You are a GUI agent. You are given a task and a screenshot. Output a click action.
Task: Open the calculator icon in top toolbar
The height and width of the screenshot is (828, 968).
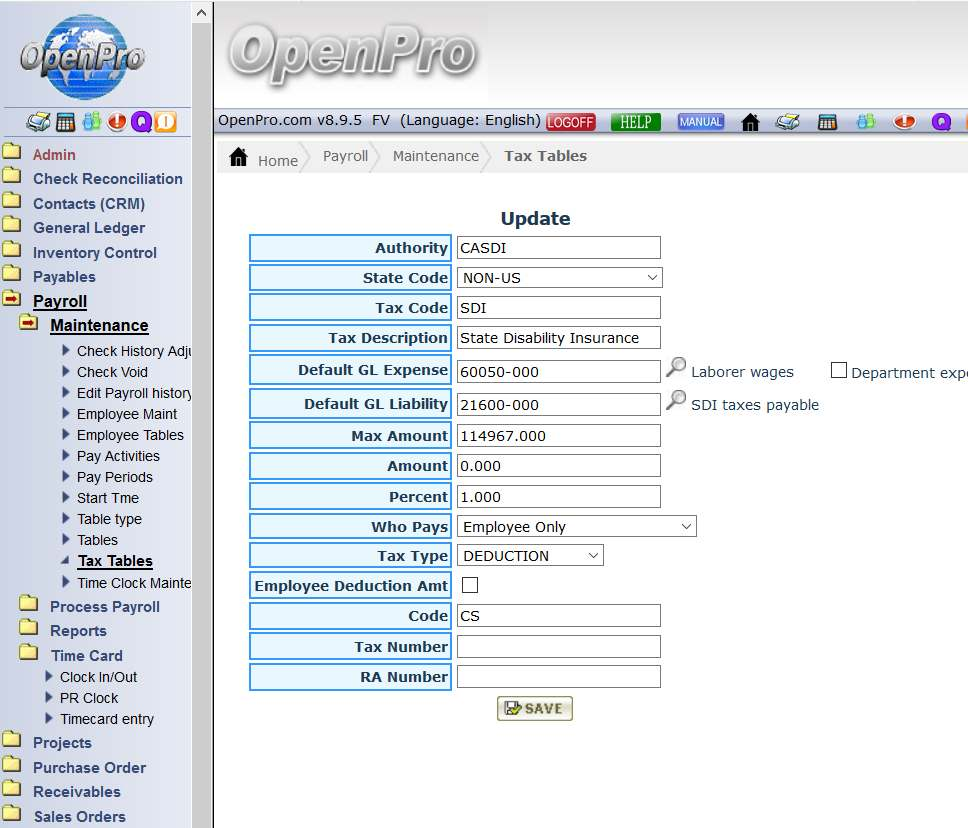click(827, 122)
